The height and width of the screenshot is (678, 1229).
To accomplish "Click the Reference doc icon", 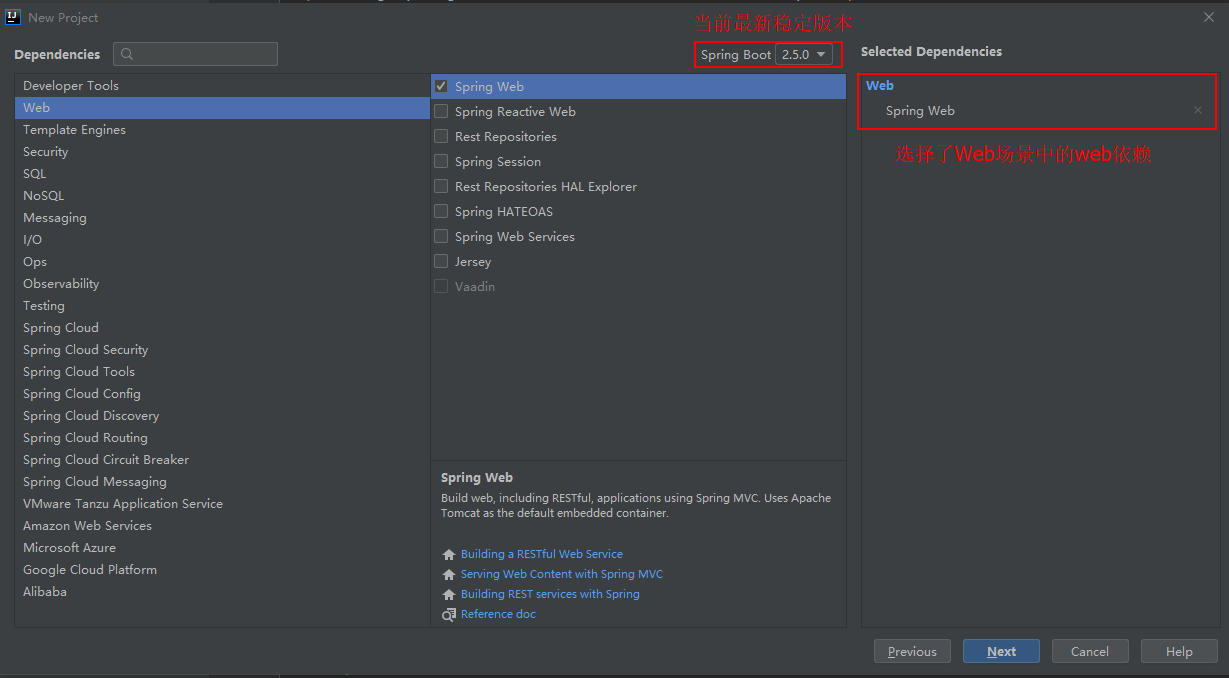I will pos(449,614).
